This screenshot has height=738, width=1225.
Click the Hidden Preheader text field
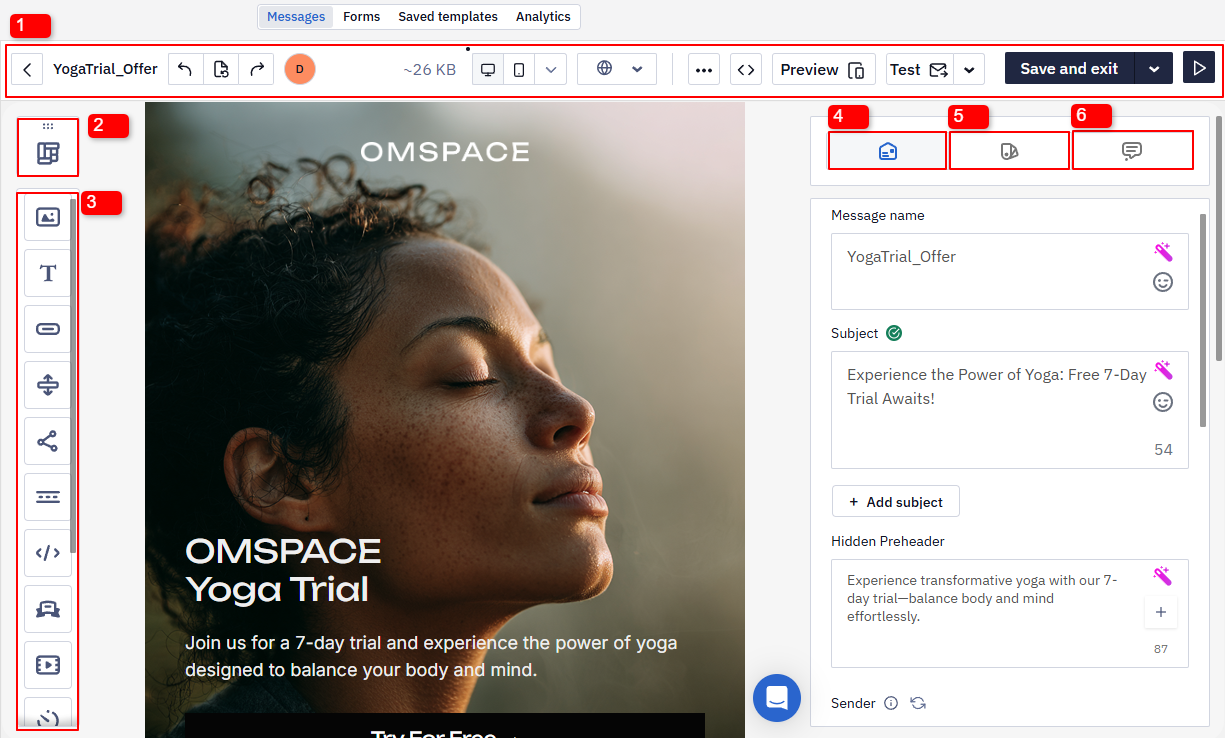(1010, 614)
